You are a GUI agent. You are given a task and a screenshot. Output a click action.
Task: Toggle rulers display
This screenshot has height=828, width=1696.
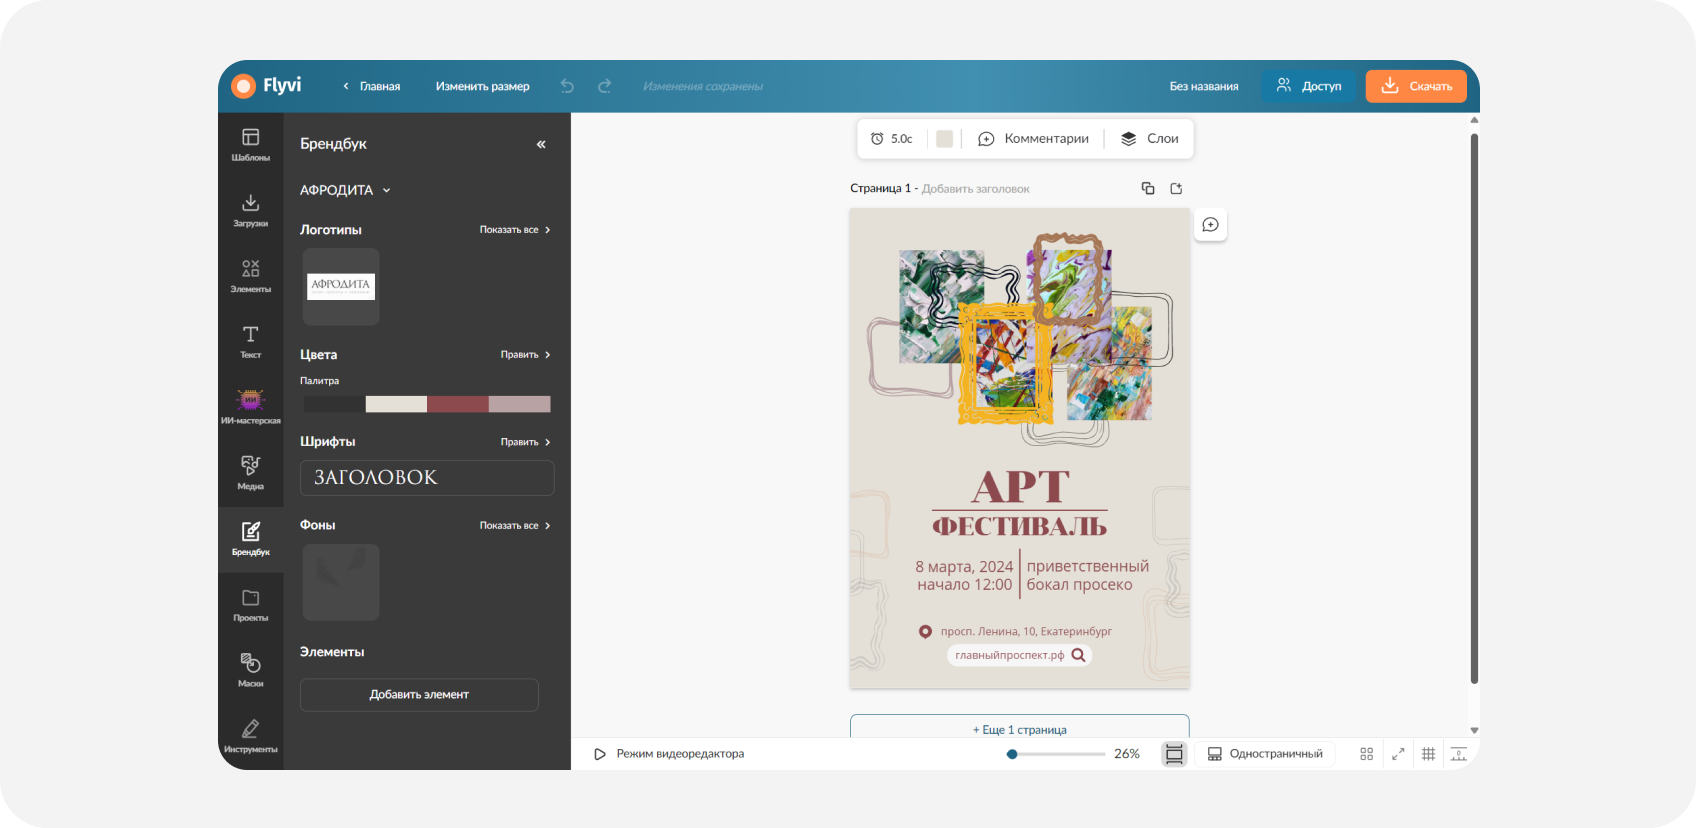click(1459, 754)
